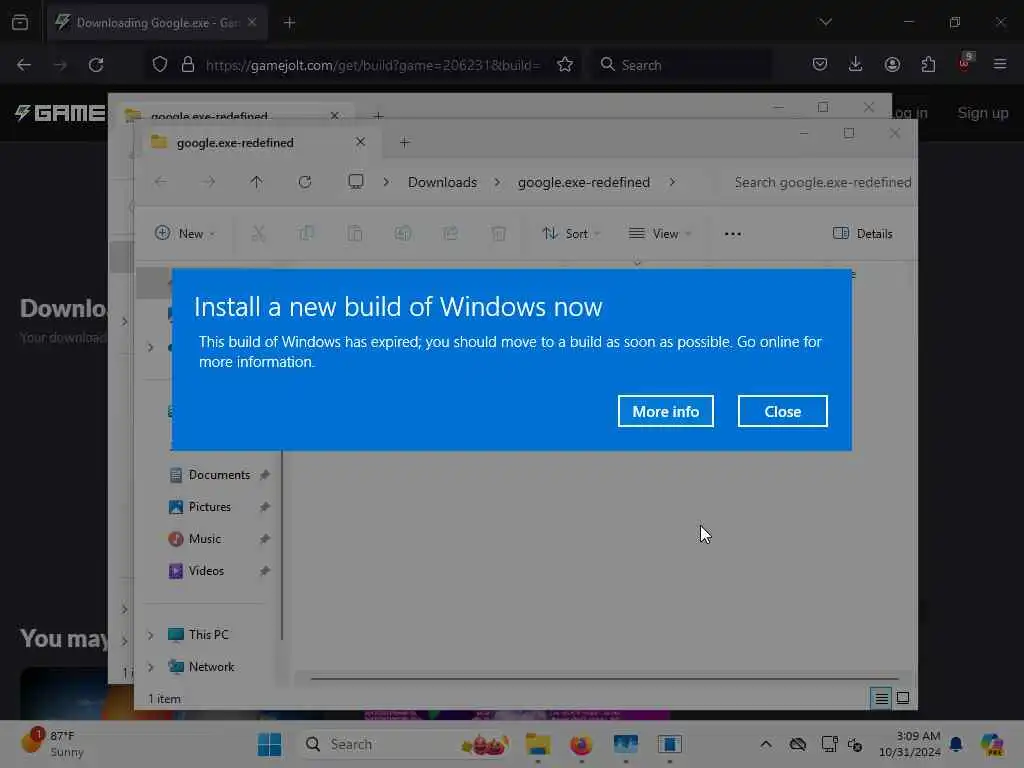Expand chevron after google.exe-redefined breadcrumb
This screenshot has width=1024, height=768.
tap(672, 182)
